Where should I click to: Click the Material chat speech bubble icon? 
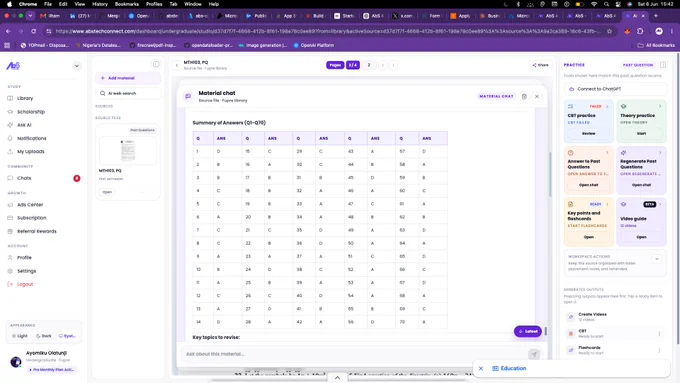(188, 96)
